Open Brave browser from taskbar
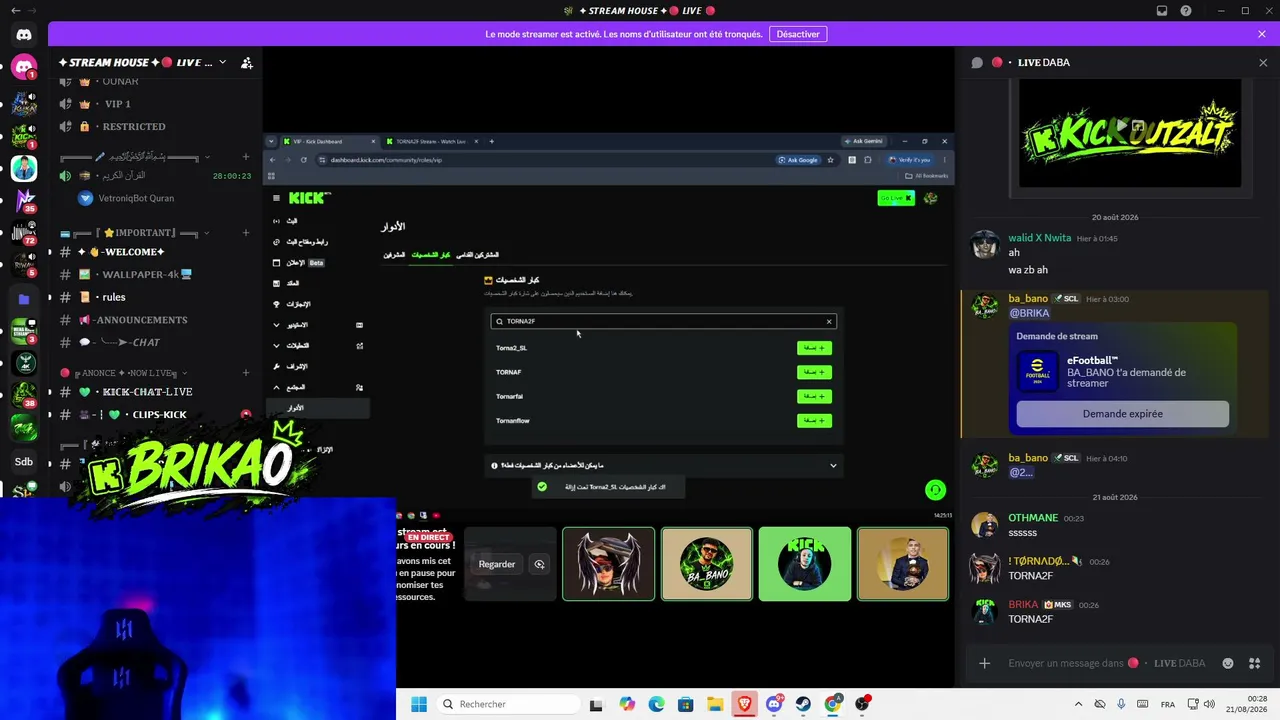Viewport: 1280px width, 720px height. click(x=745, y=704)
